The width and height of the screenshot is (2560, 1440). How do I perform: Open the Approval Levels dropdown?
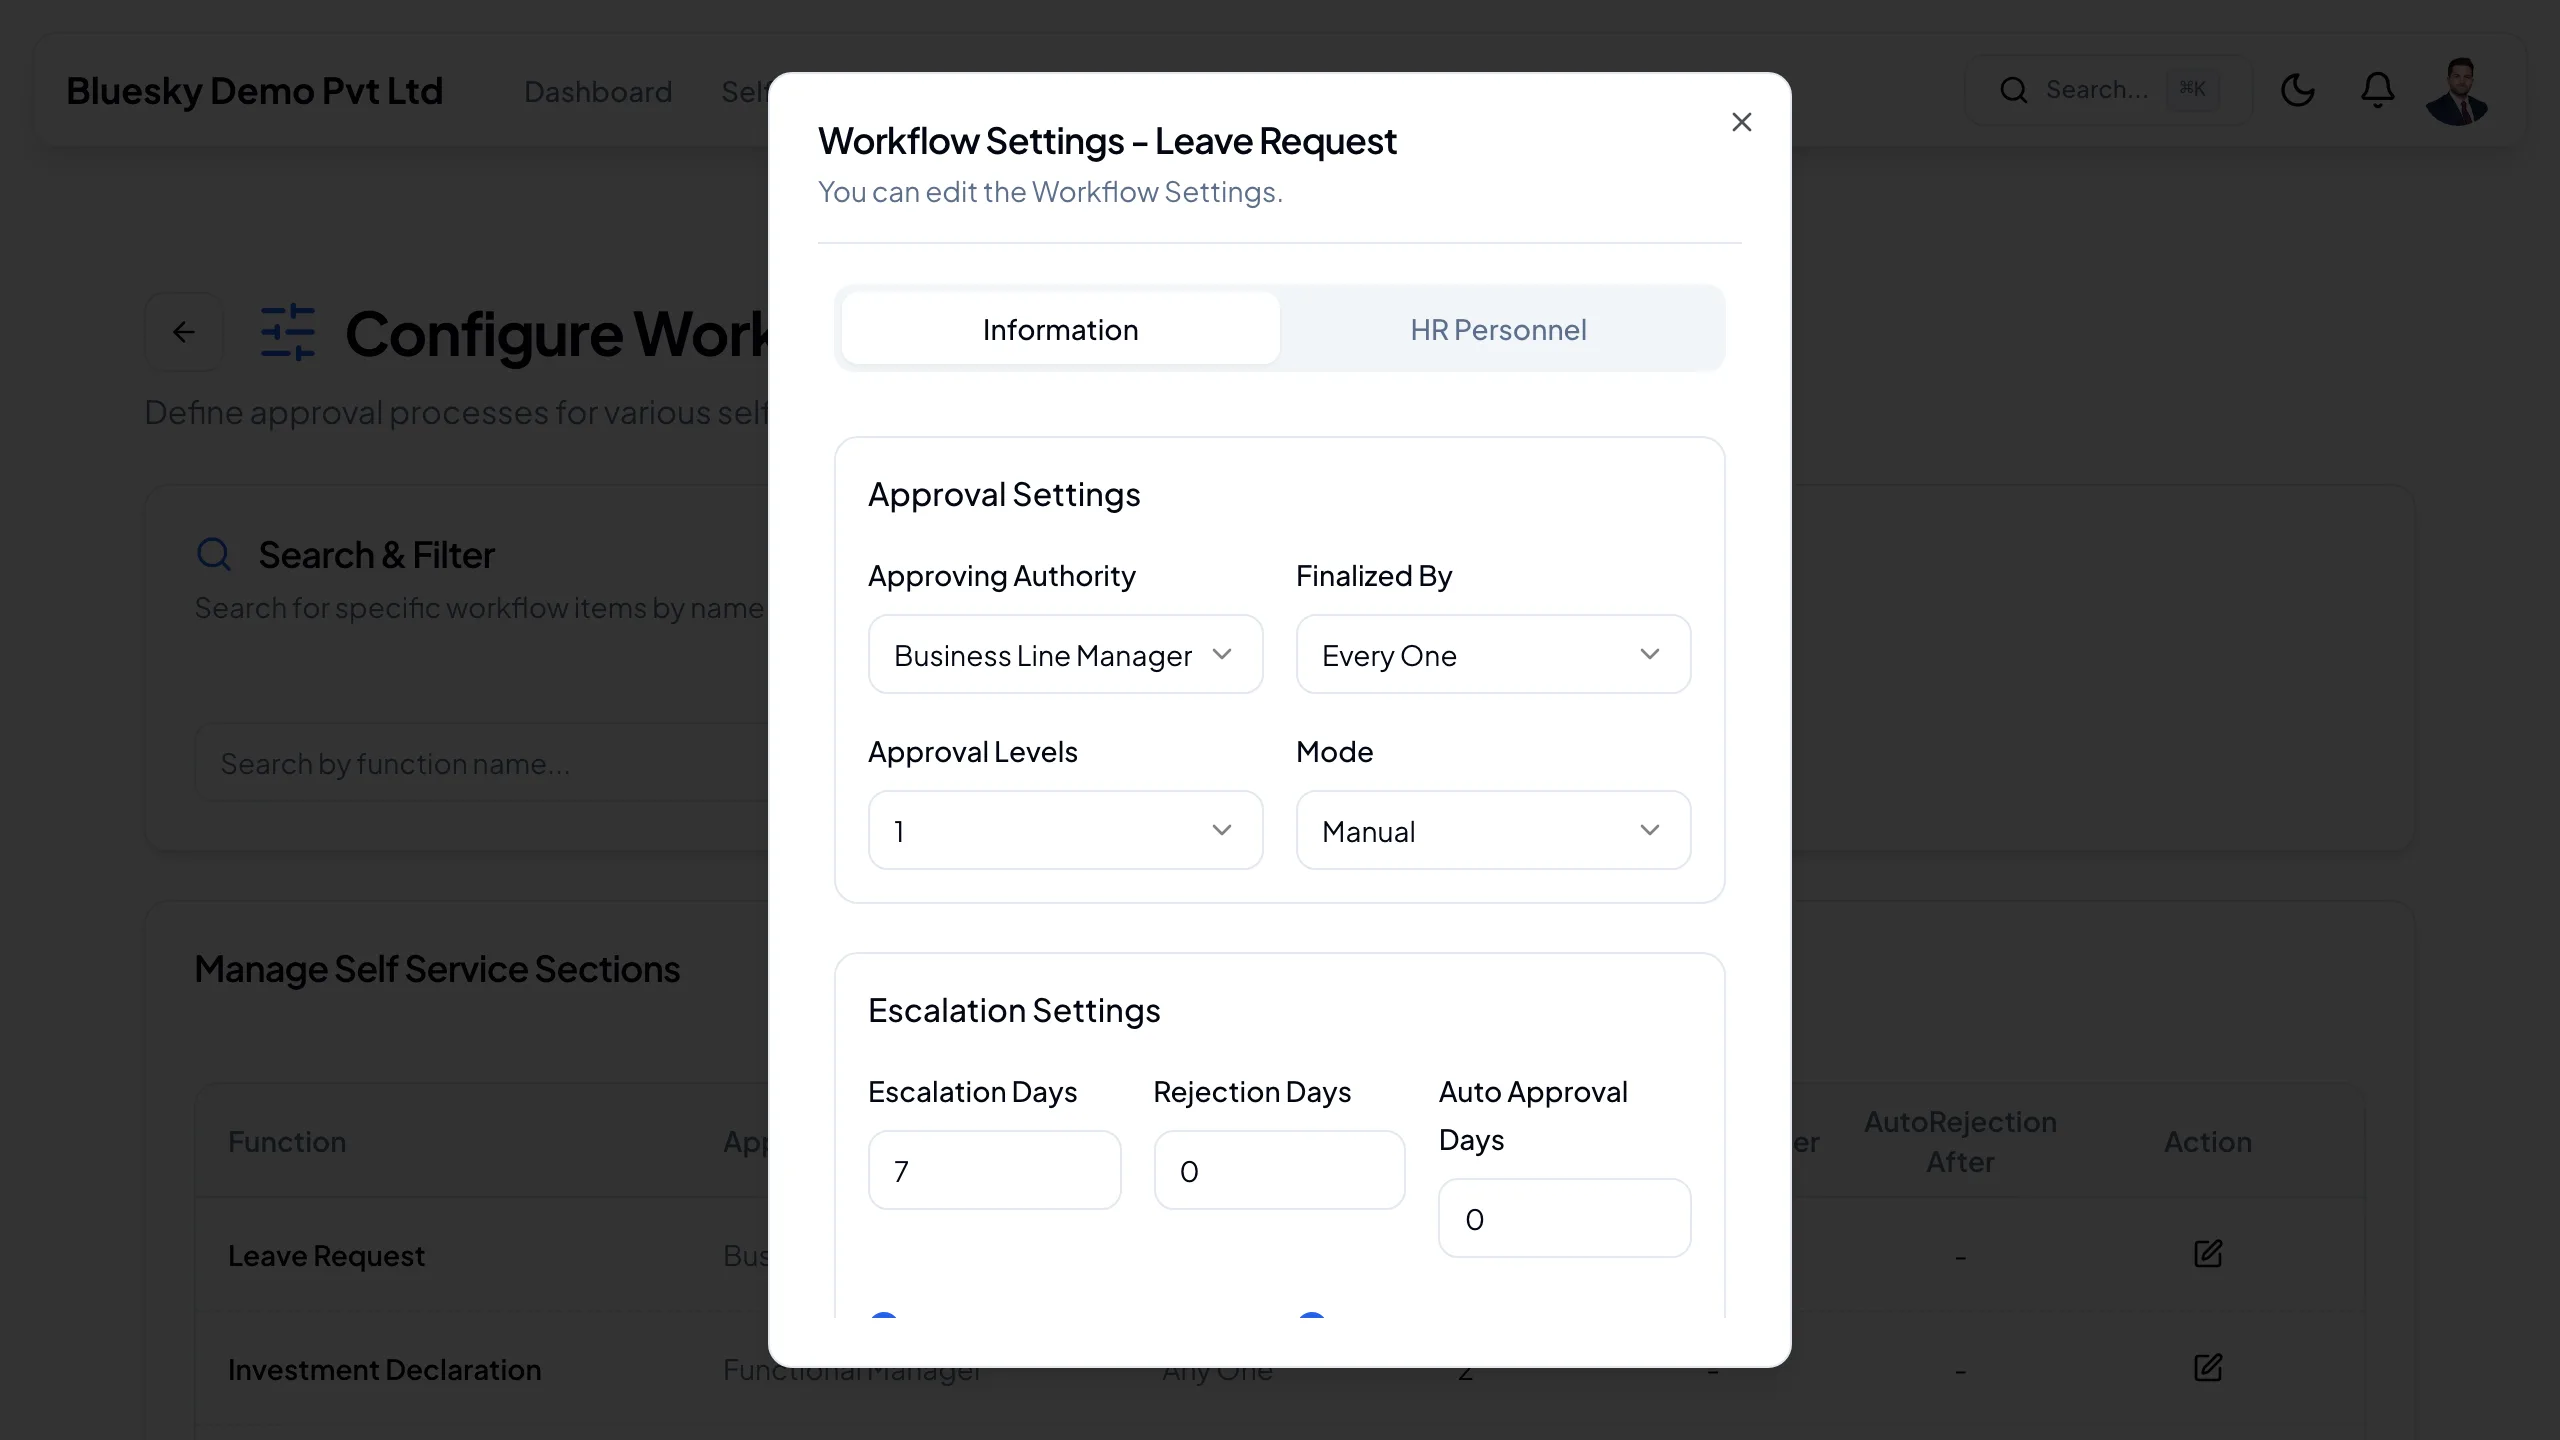pos(1065,831)
